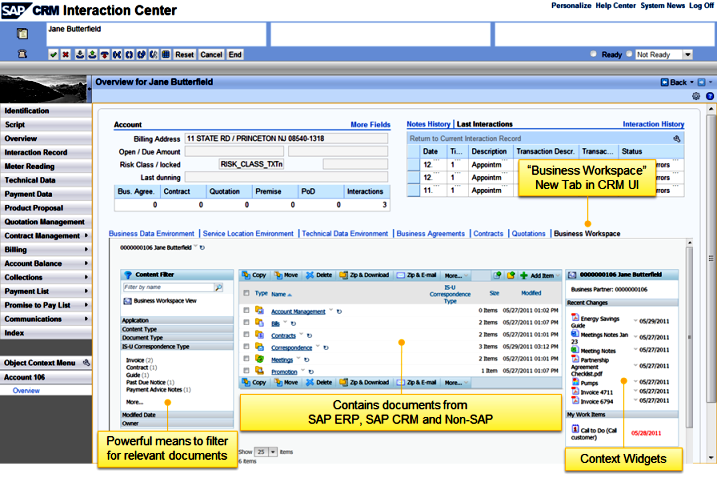Click the green checkmark accept icon in toolbar
Viewport: 717px width, 478px height.
tap(54, 54)
